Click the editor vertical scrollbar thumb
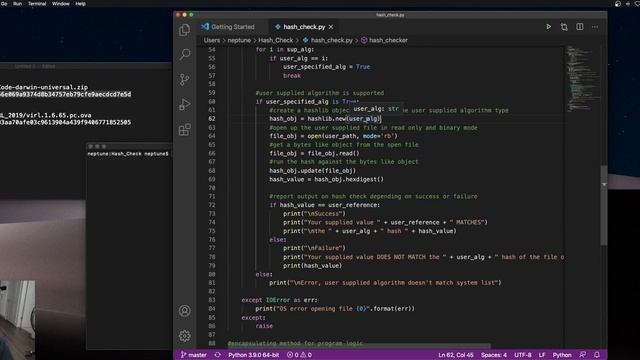 [x=604, y=206]
